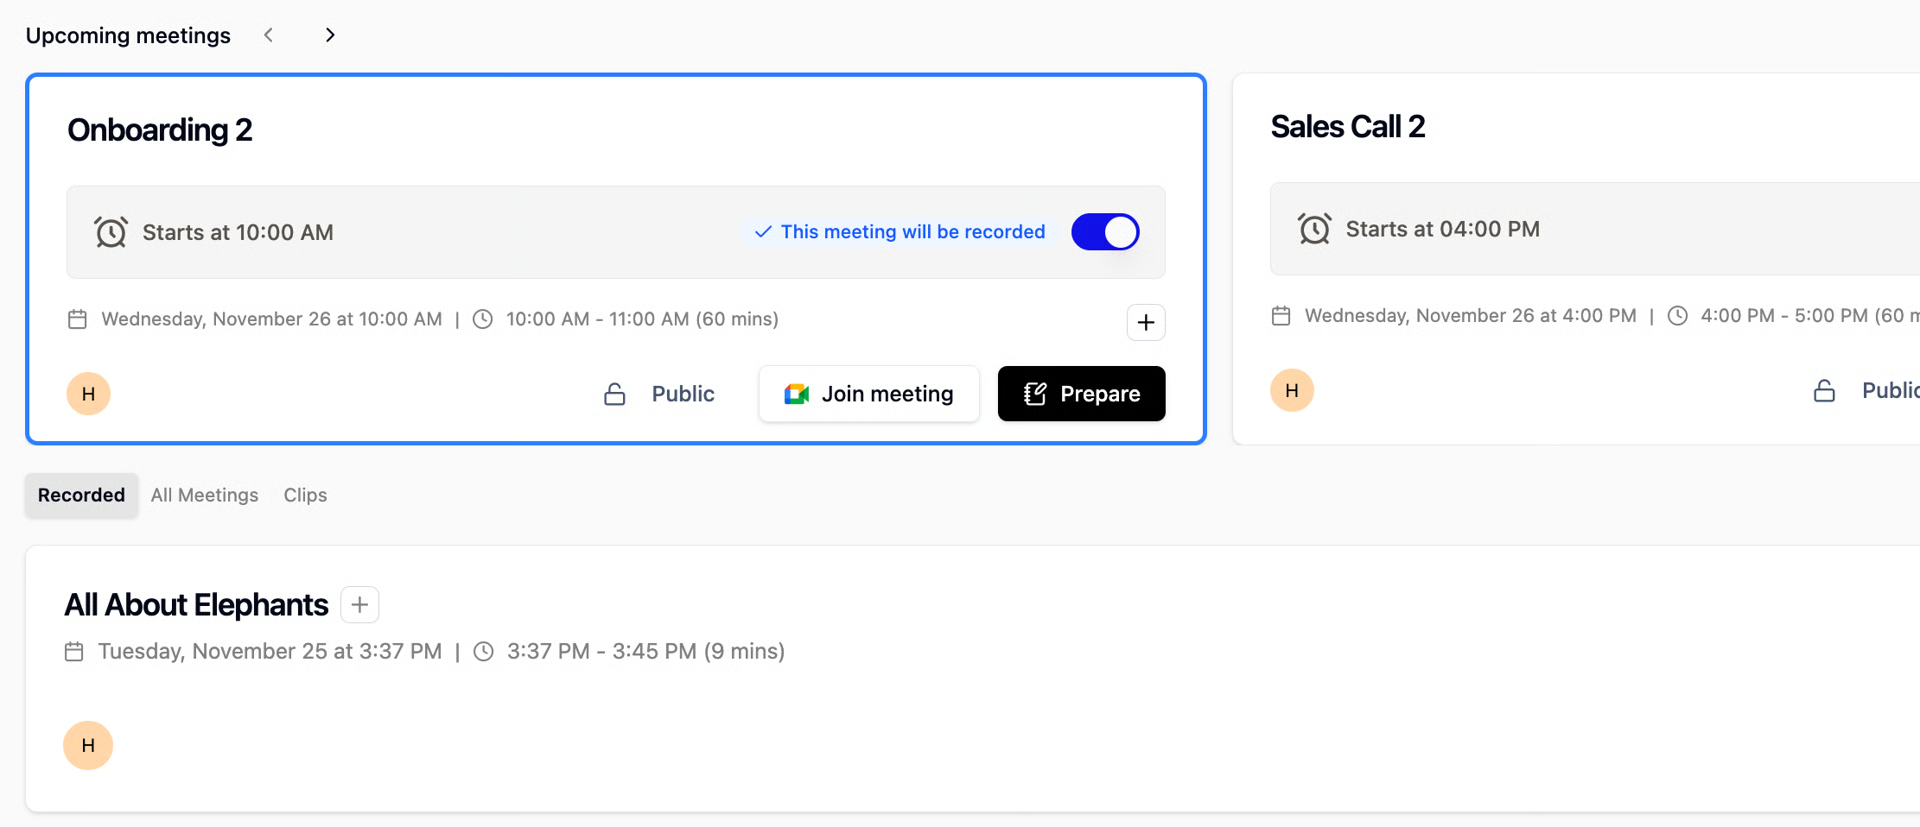Click 'This meeting will be recorded' text
The height and width of the screenshot is (827, 1920).
click(913, 232)
